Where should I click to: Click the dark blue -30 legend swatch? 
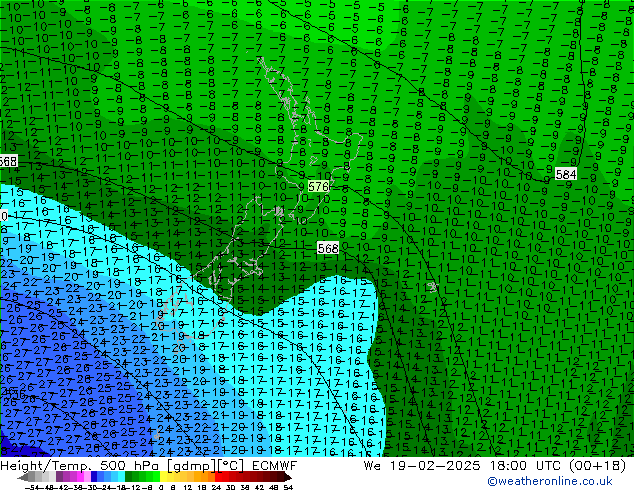[x=94, y=476]
